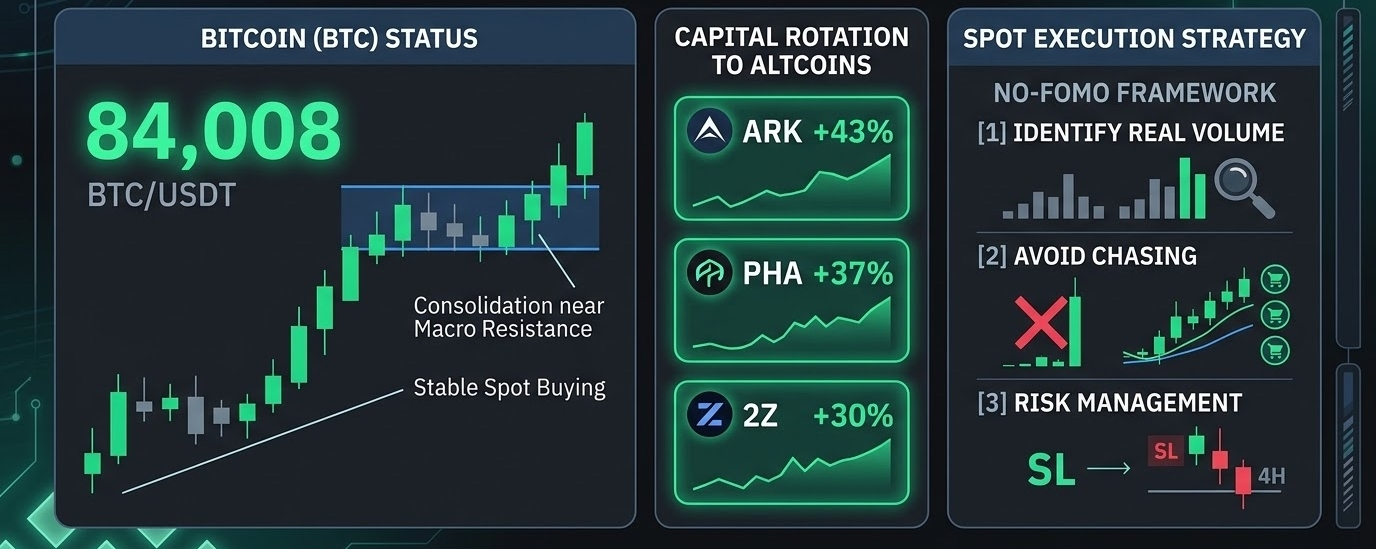Select the ARK +43% card

pos(792,158)
